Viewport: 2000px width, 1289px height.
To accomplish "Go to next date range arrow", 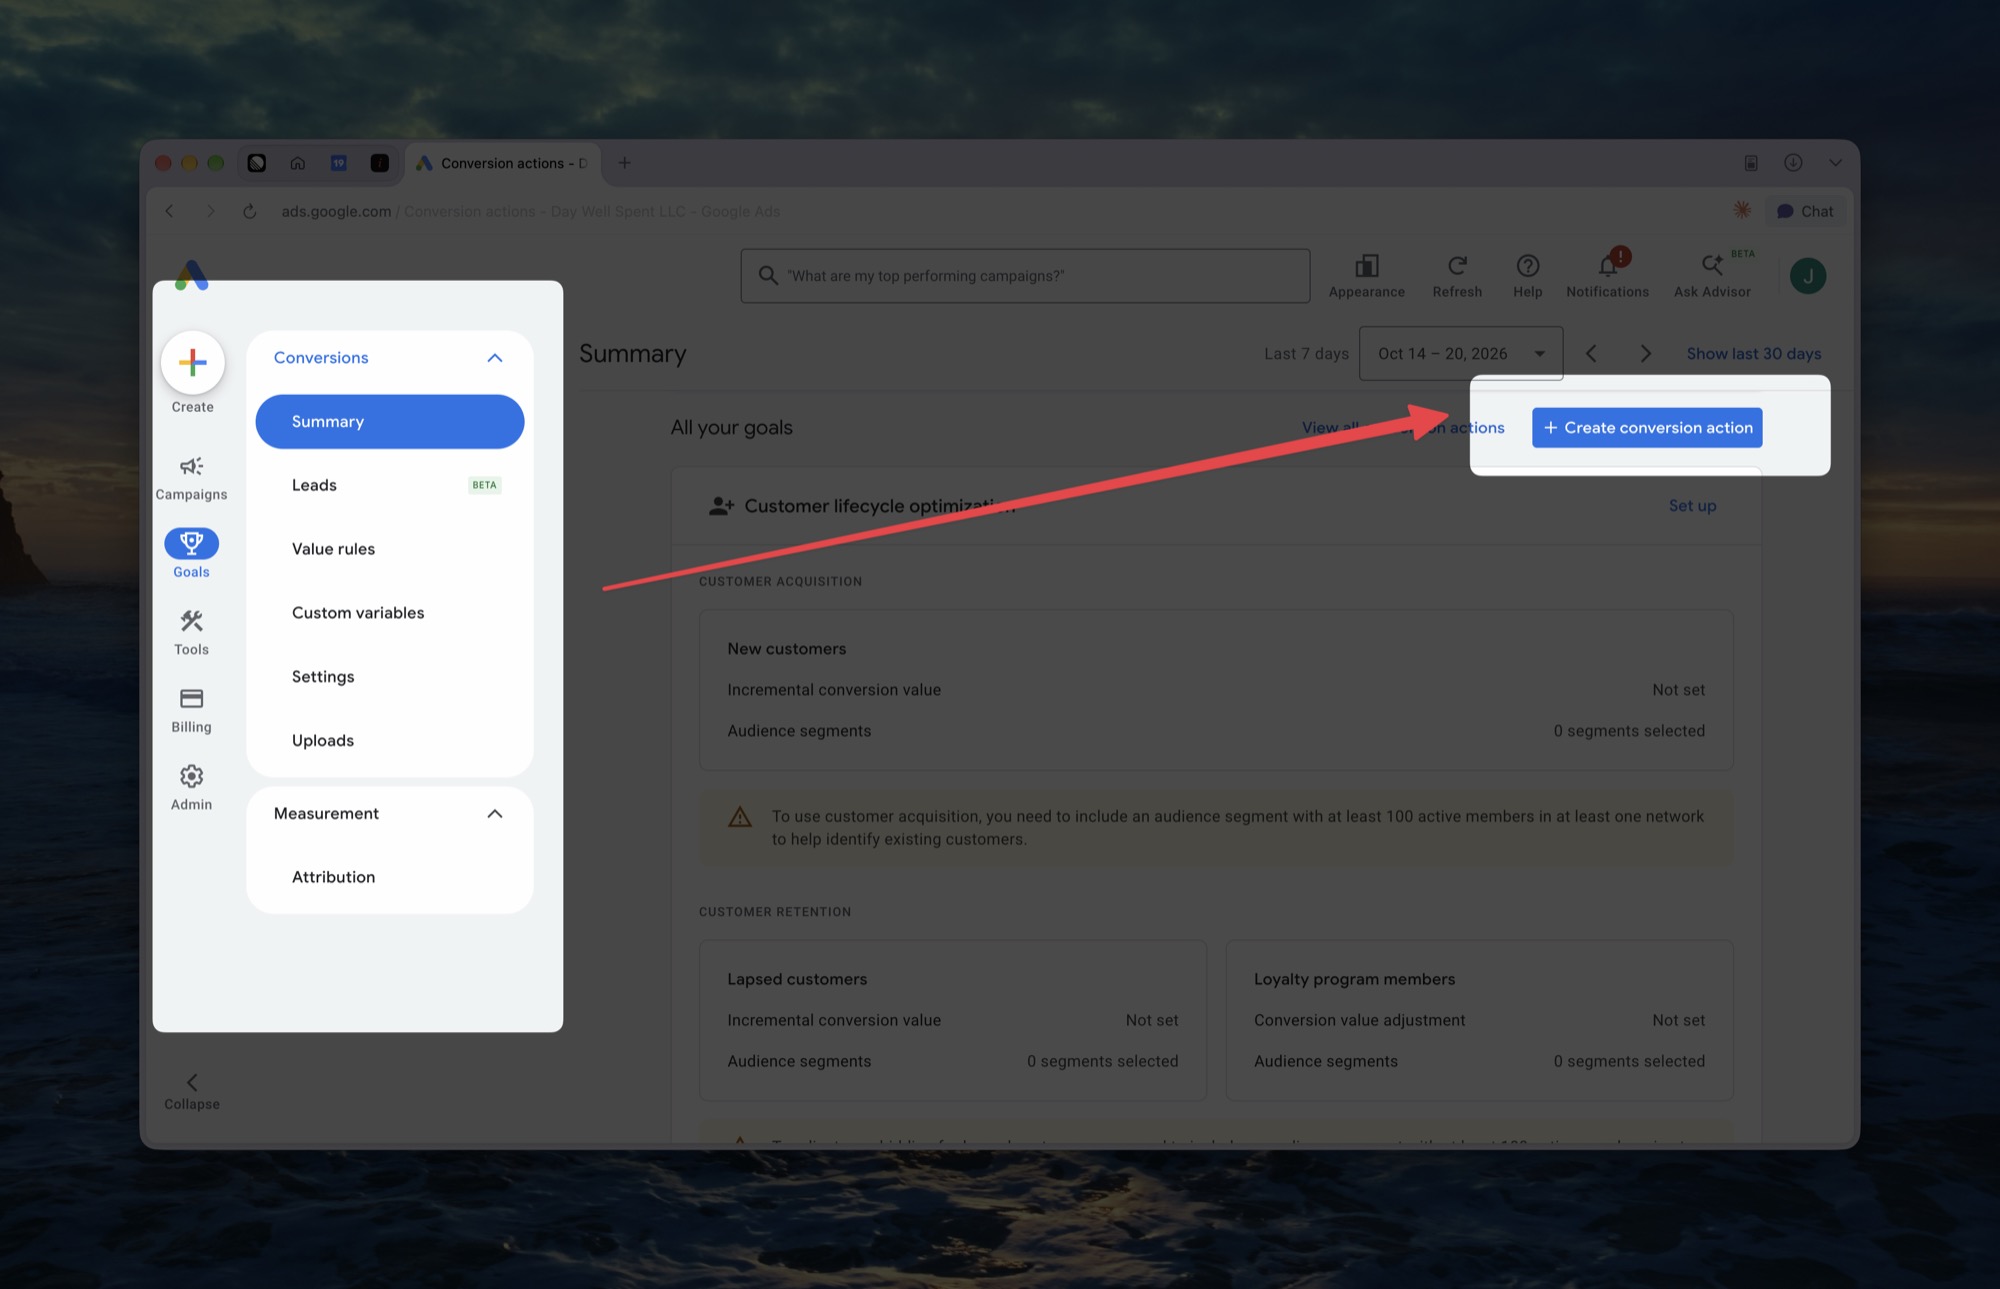I will (1646, 354).
